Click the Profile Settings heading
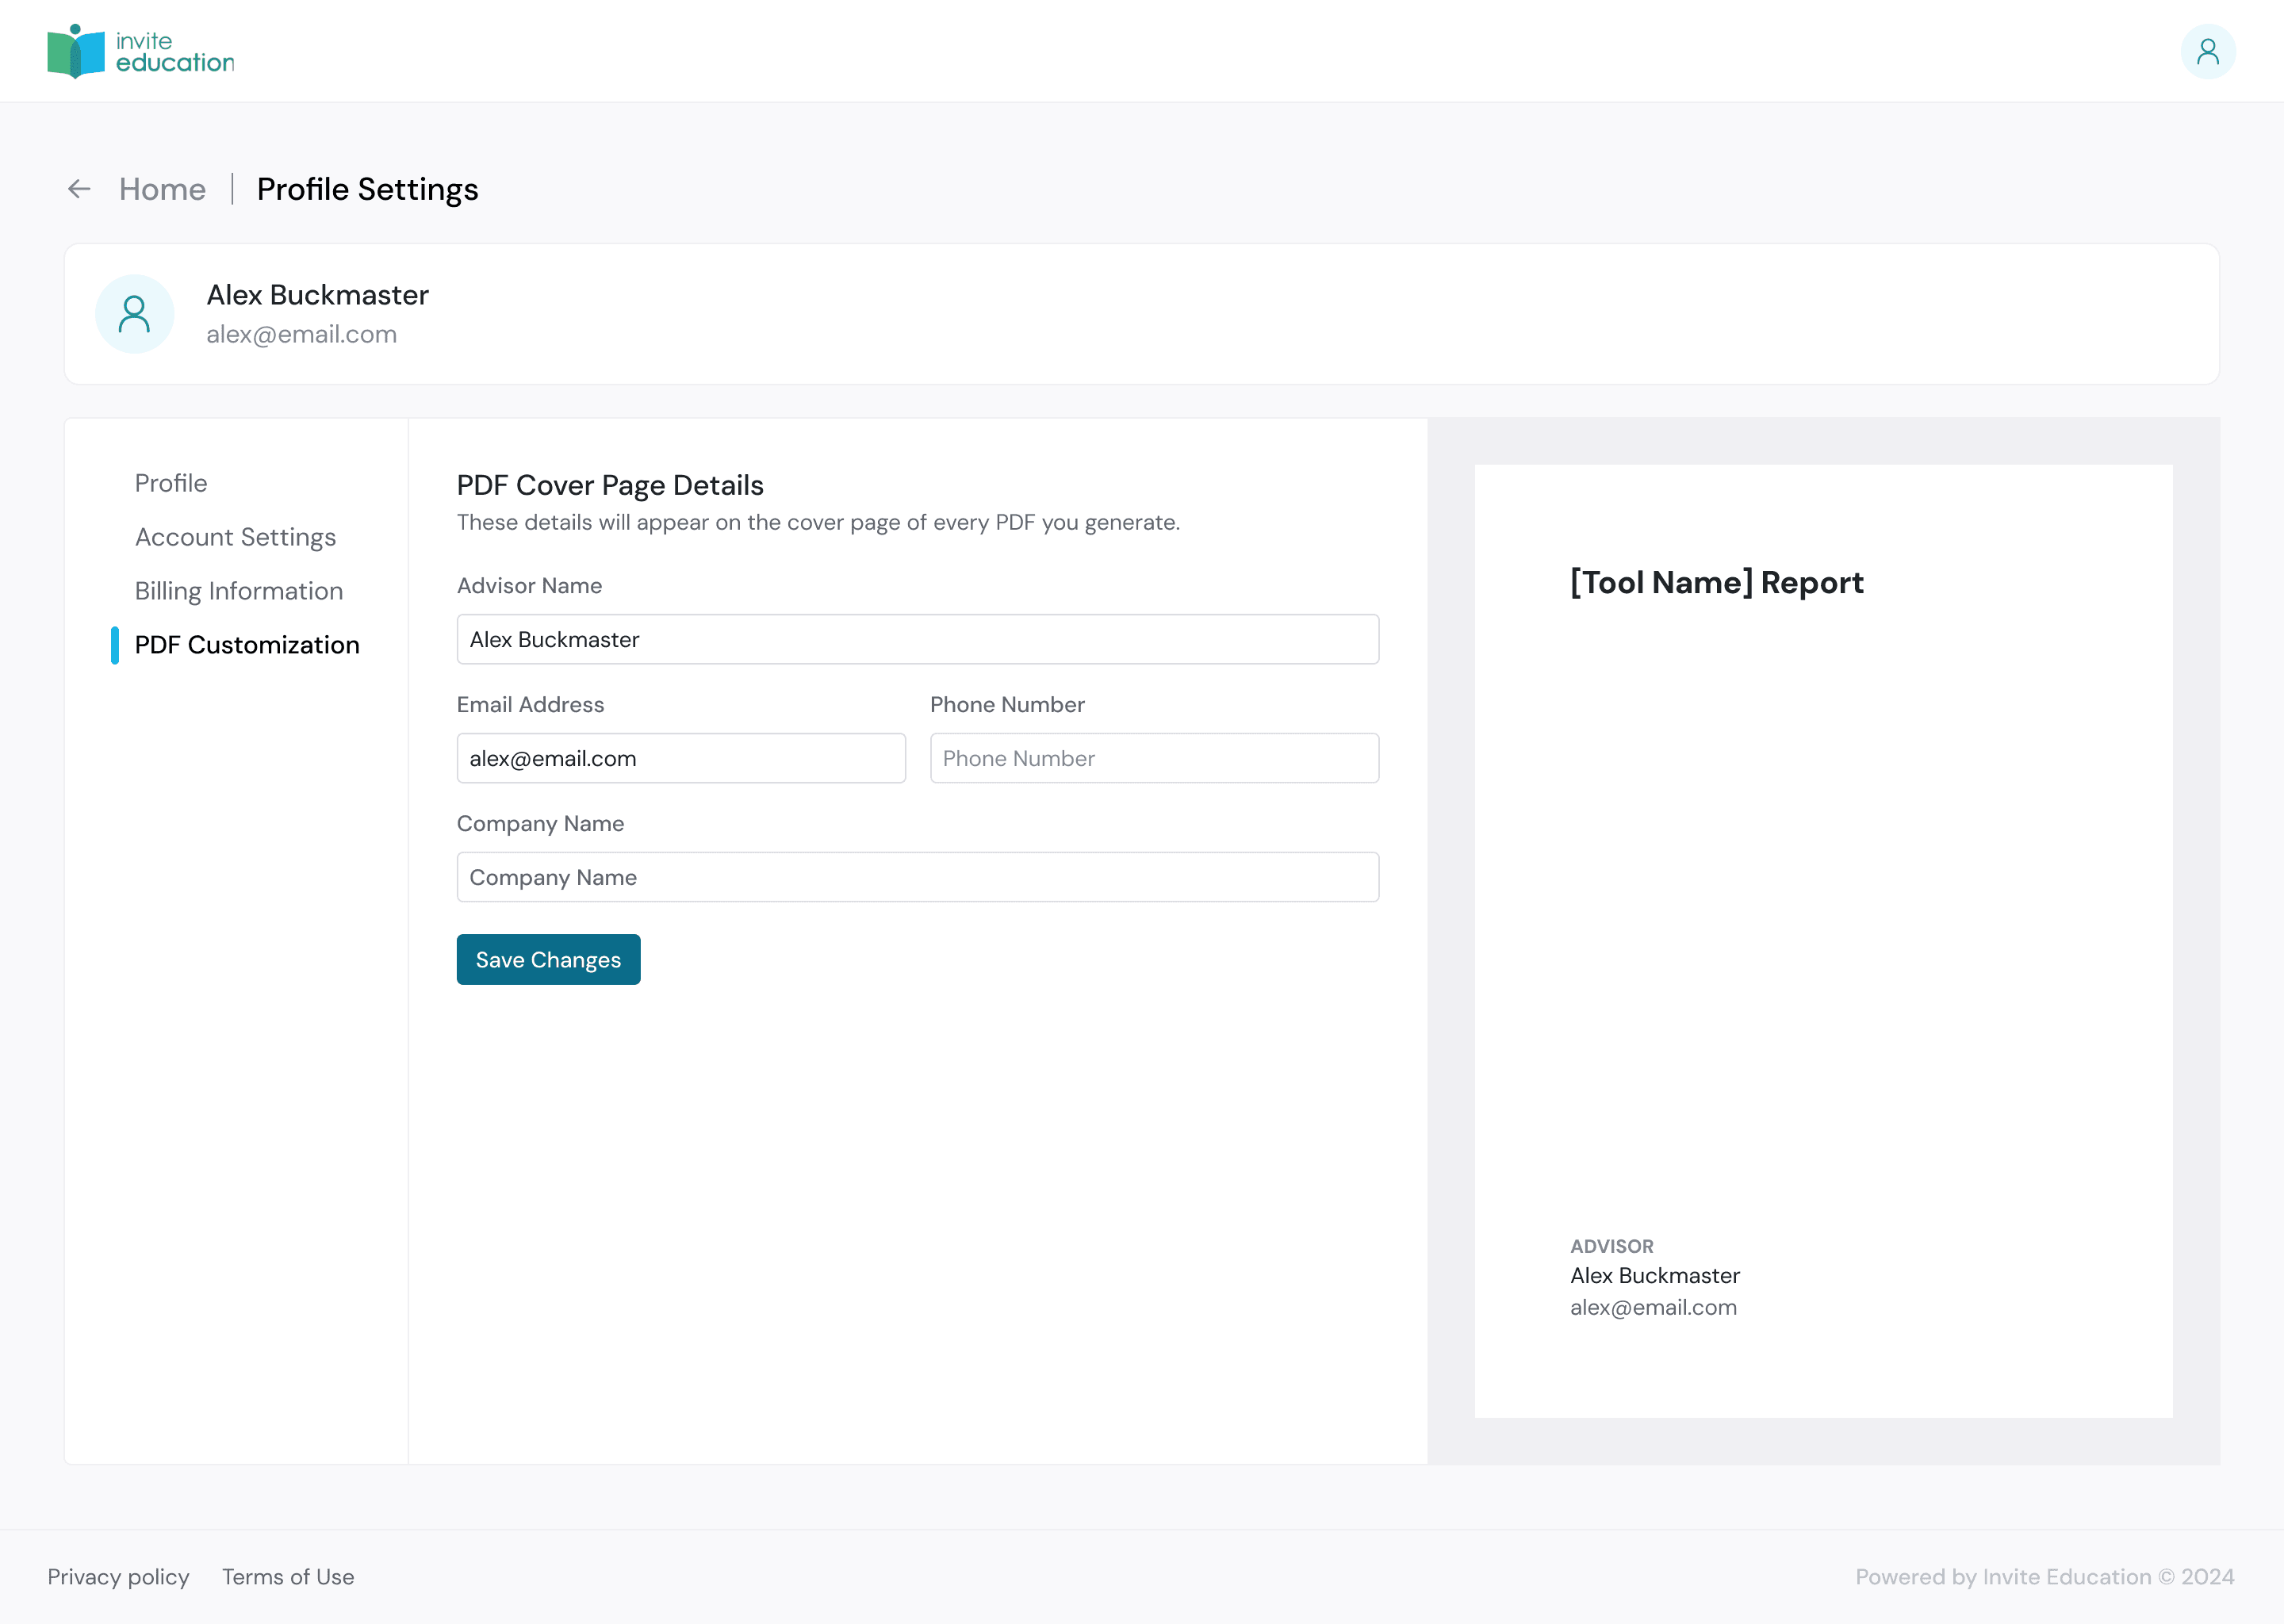Screen dimensions: 2284x1624 (x=367, y=189)
